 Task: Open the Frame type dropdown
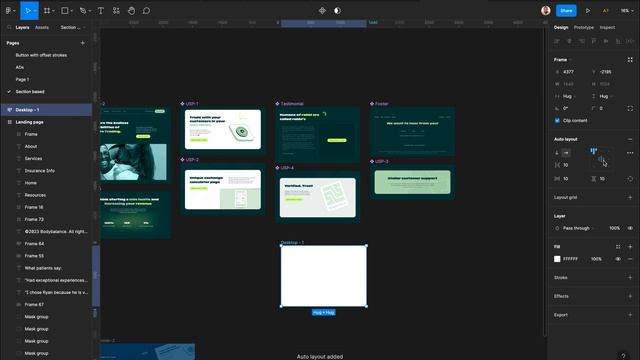pyautogui.click(x=562, y=60)
